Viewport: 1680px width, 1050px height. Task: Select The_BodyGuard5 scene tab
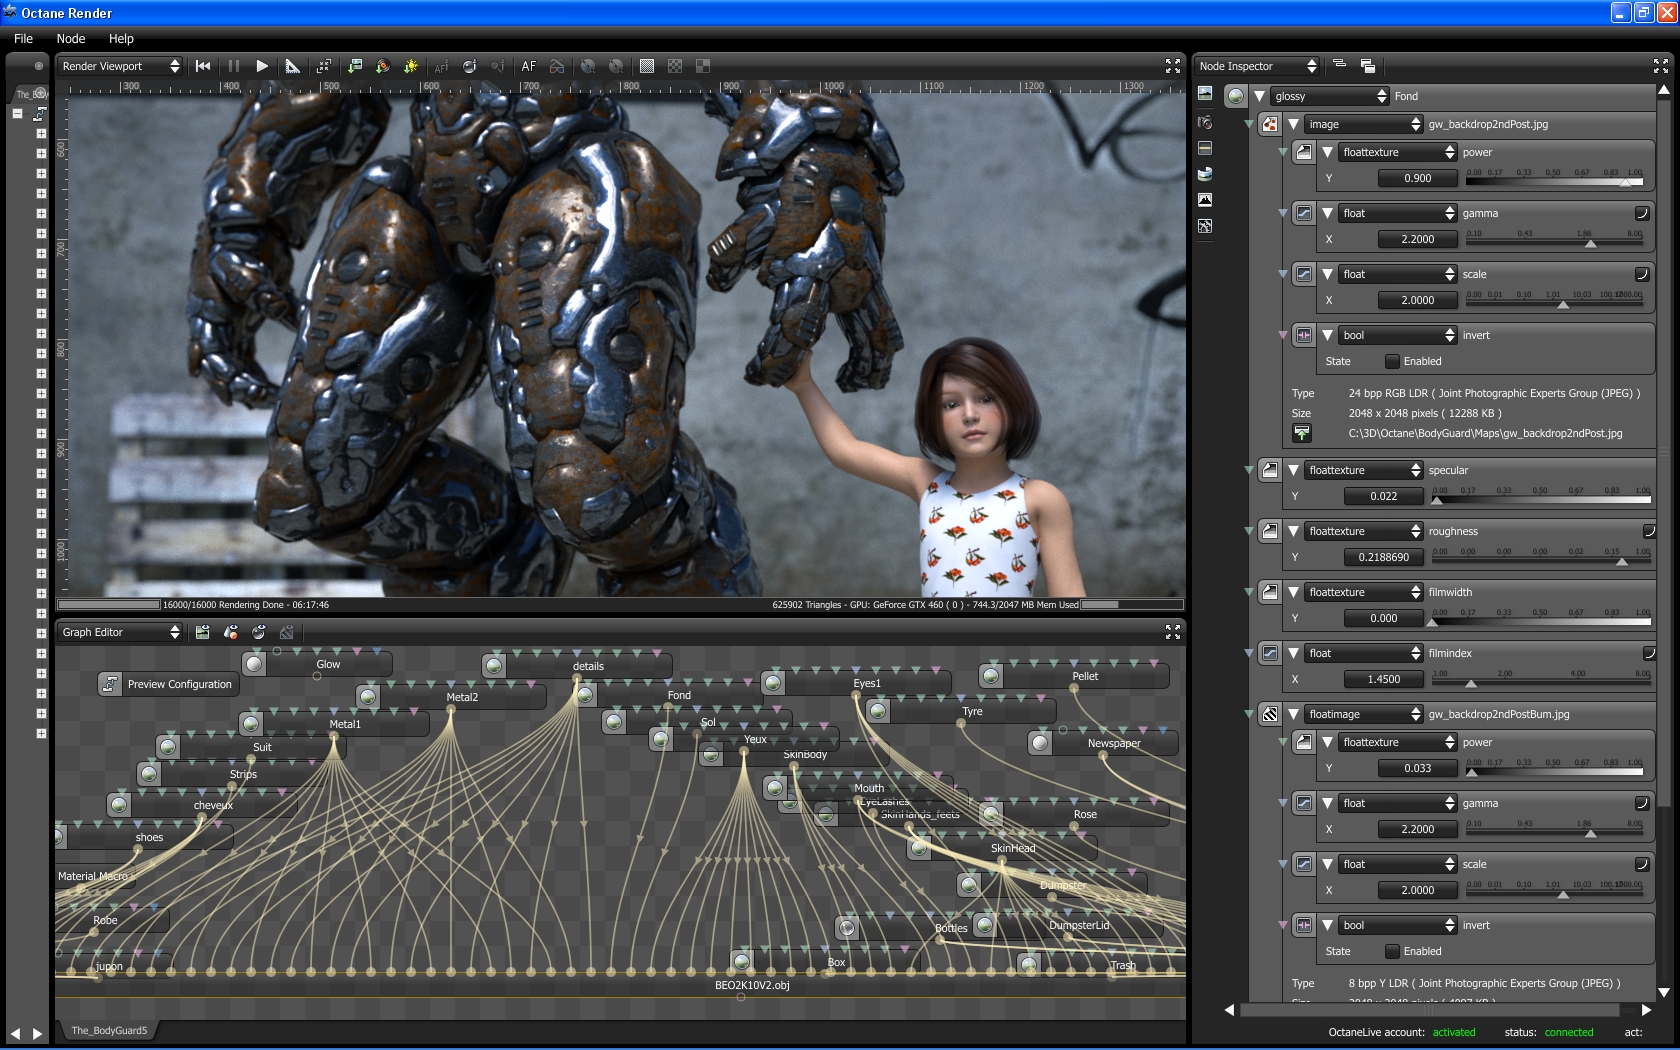109,1030
